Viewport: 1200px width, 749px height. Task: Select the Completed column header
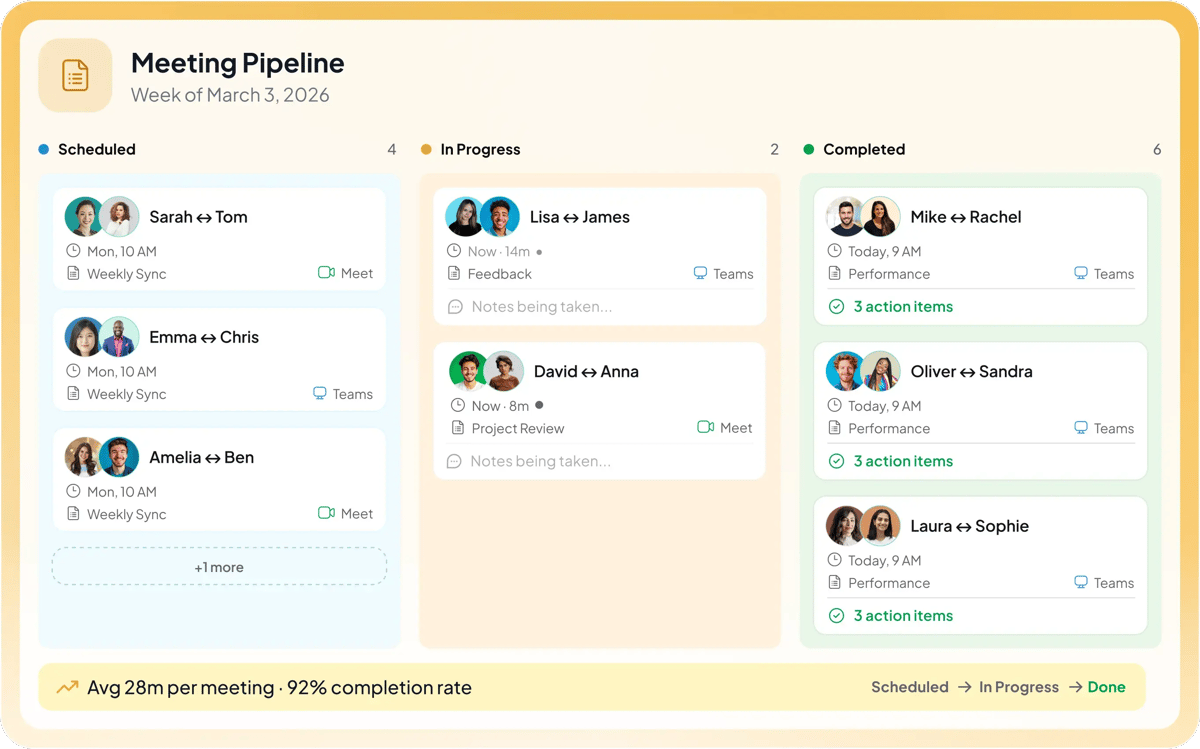pos(863,149)
